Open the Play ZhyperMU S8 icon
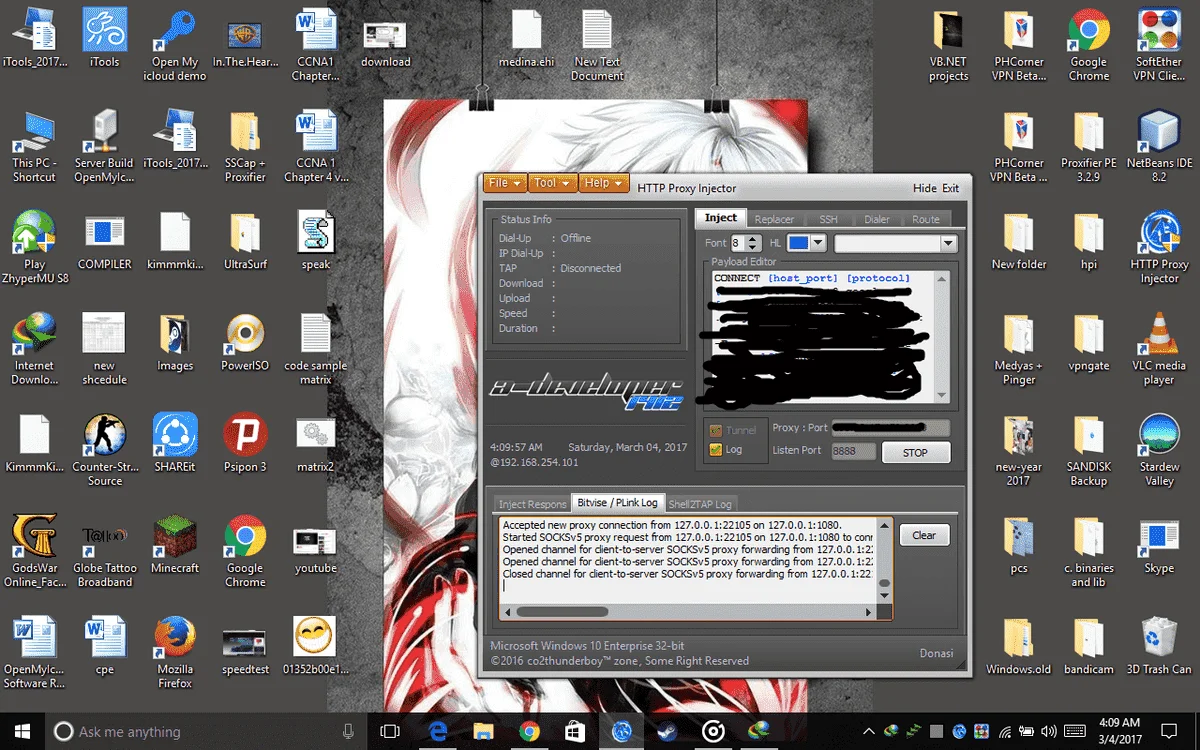This screenshot has width=1200, height=750. click(x=34, y=248)
